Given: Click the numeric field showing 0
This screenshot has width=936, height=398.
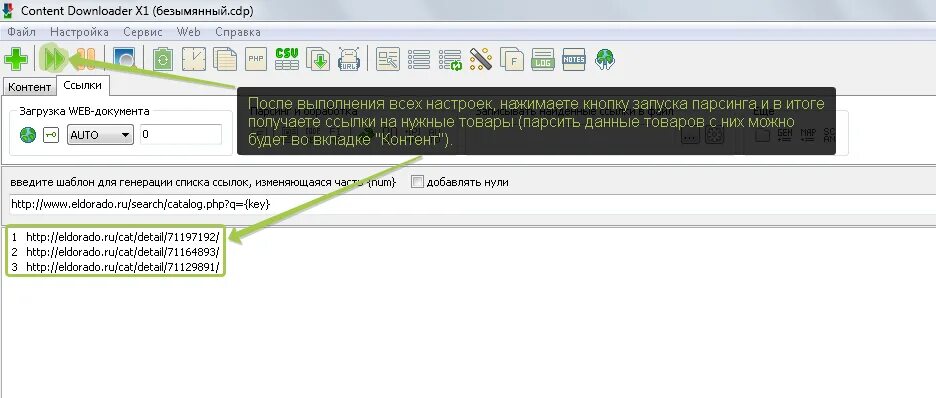Looking at the screenshot, I should [x=181, y=135].
